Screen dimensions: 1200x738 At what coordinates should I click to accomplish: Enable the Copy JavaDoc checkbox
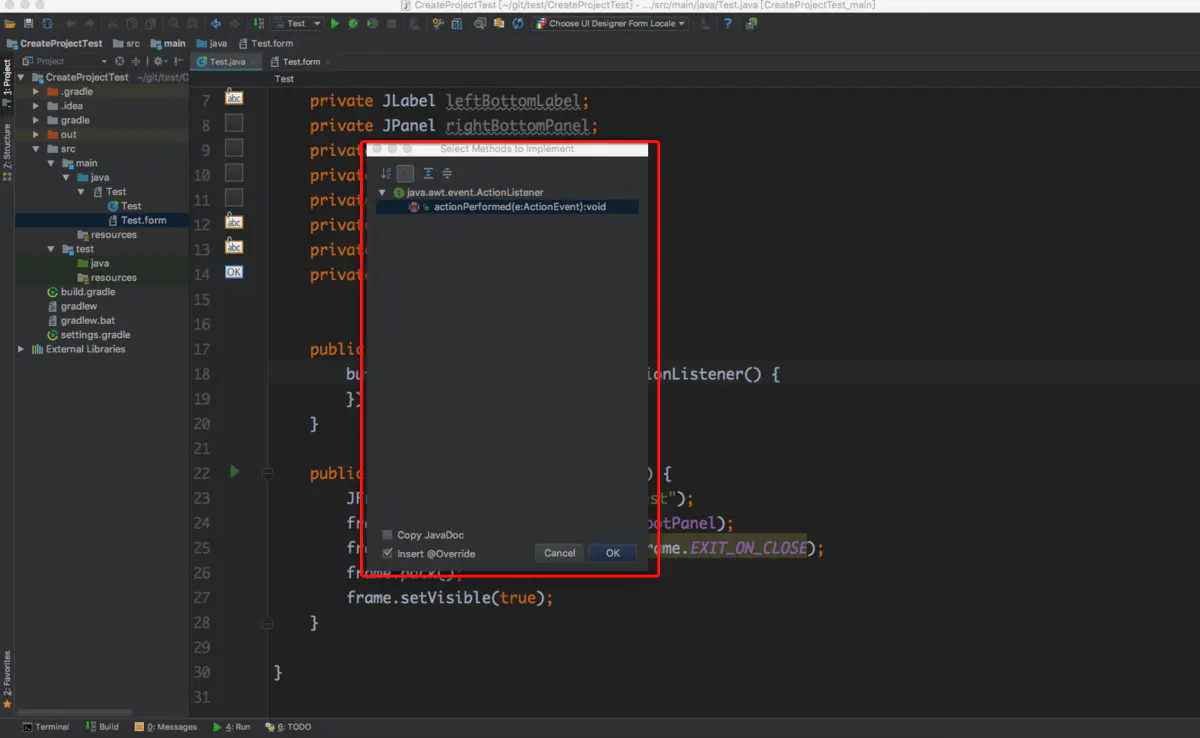click(x=388, y=535)
